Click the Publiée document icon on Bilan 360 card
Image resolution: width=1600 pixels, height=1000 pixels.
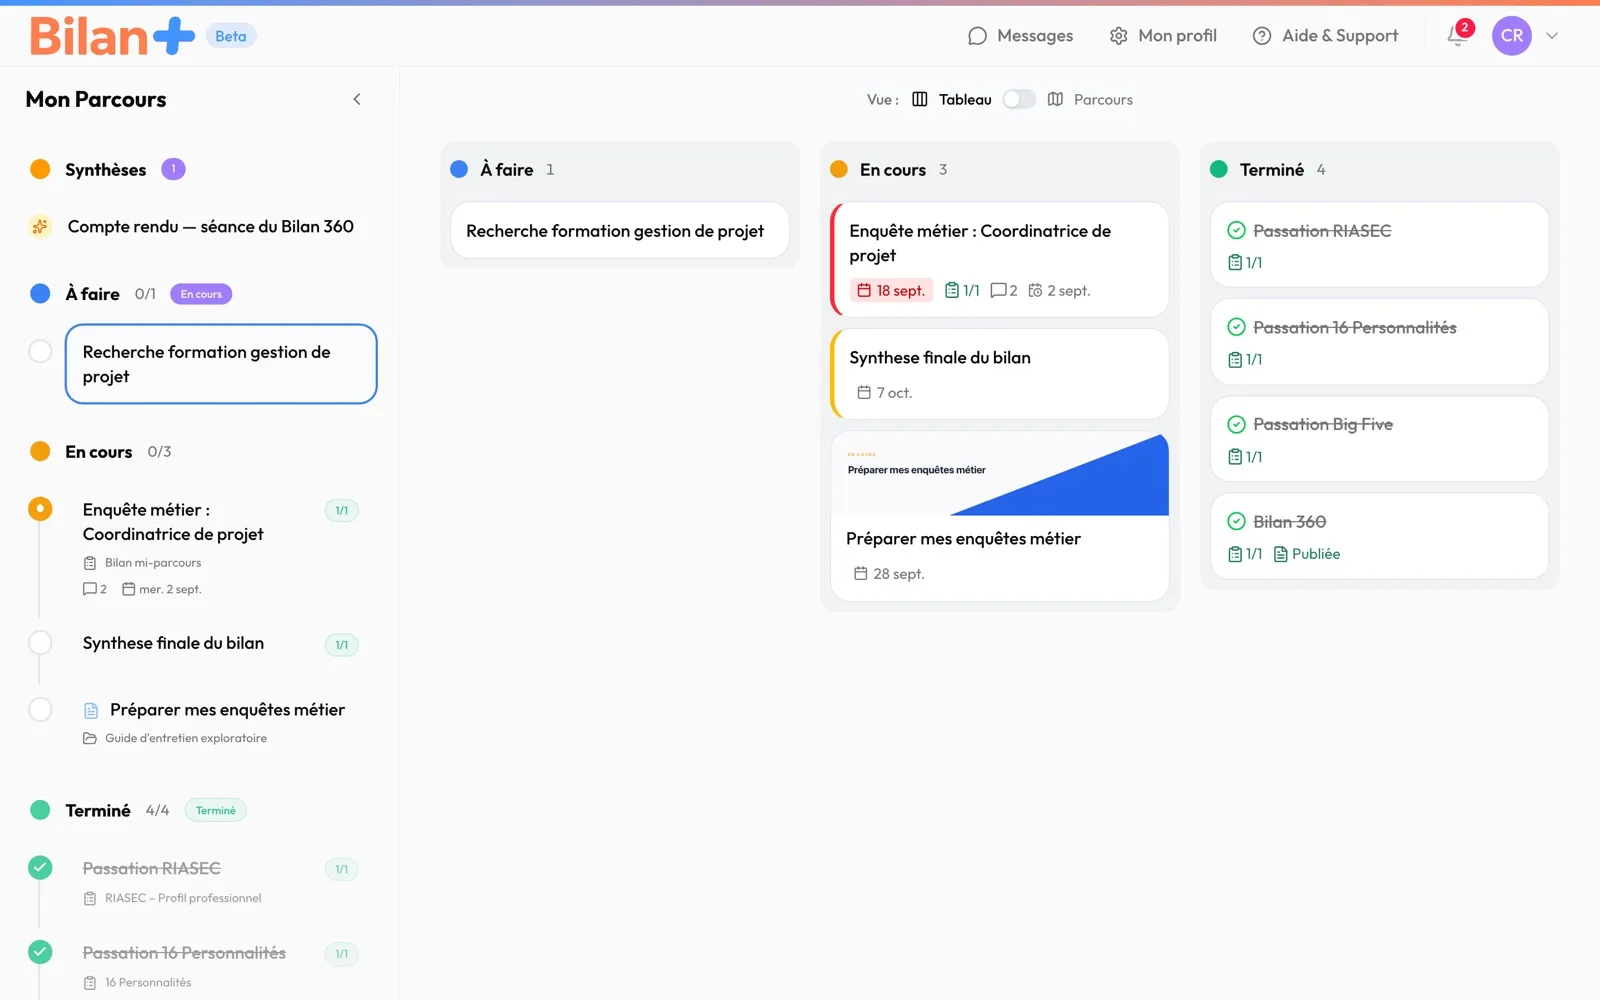1280,554
